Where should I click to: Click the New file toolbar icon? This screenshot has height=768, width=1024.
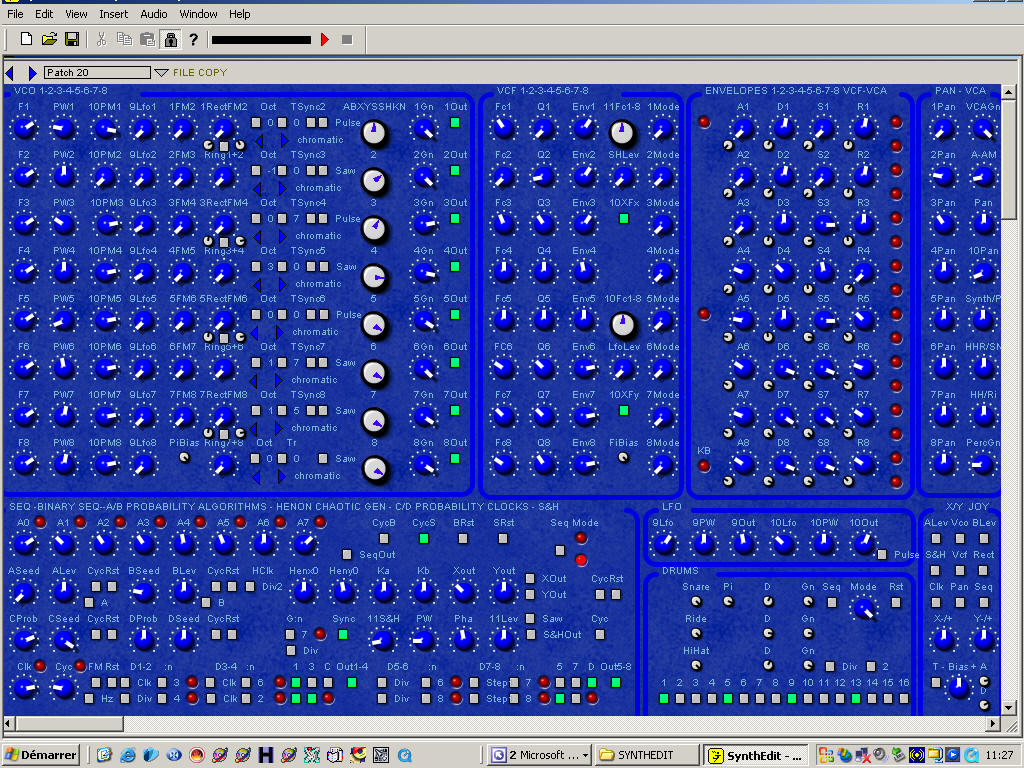[27, 39]
